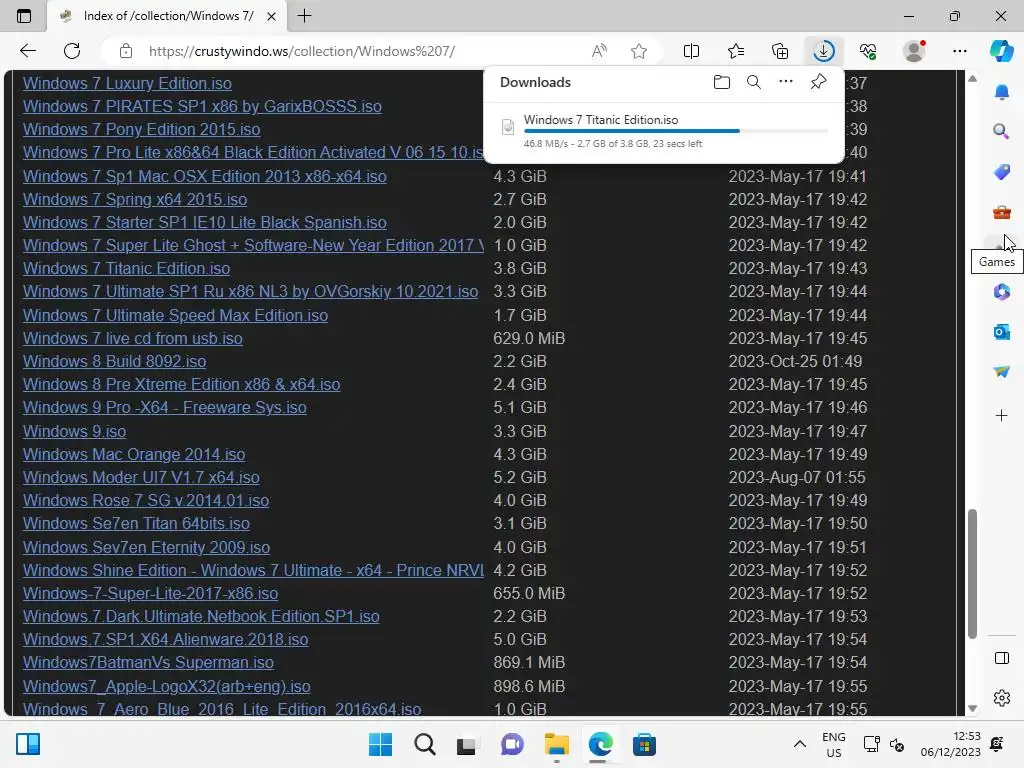
Task: Click scrollbar up arrow
Action: point(972,78)
